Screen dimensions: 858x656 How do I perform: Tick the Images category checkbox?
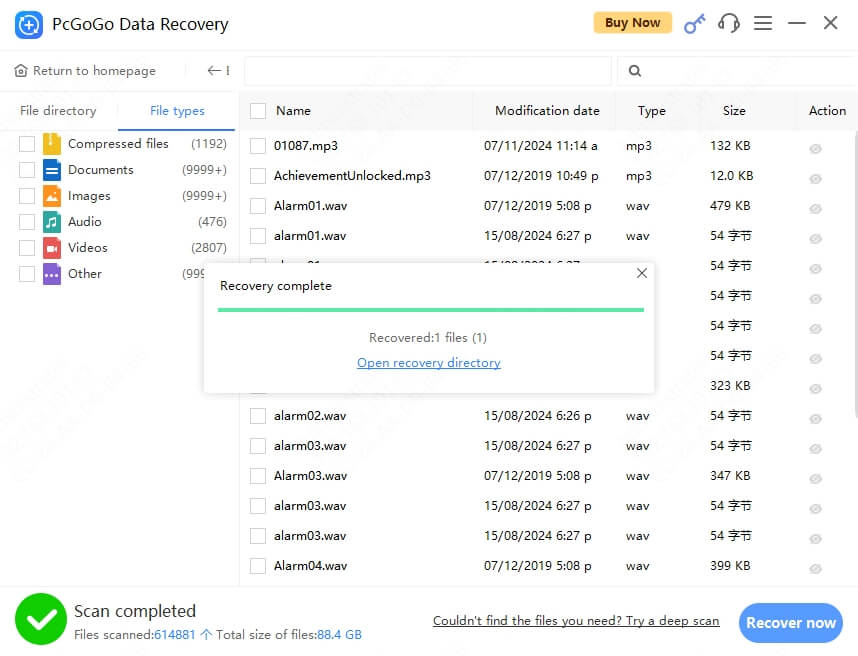(x=27, y=196)
